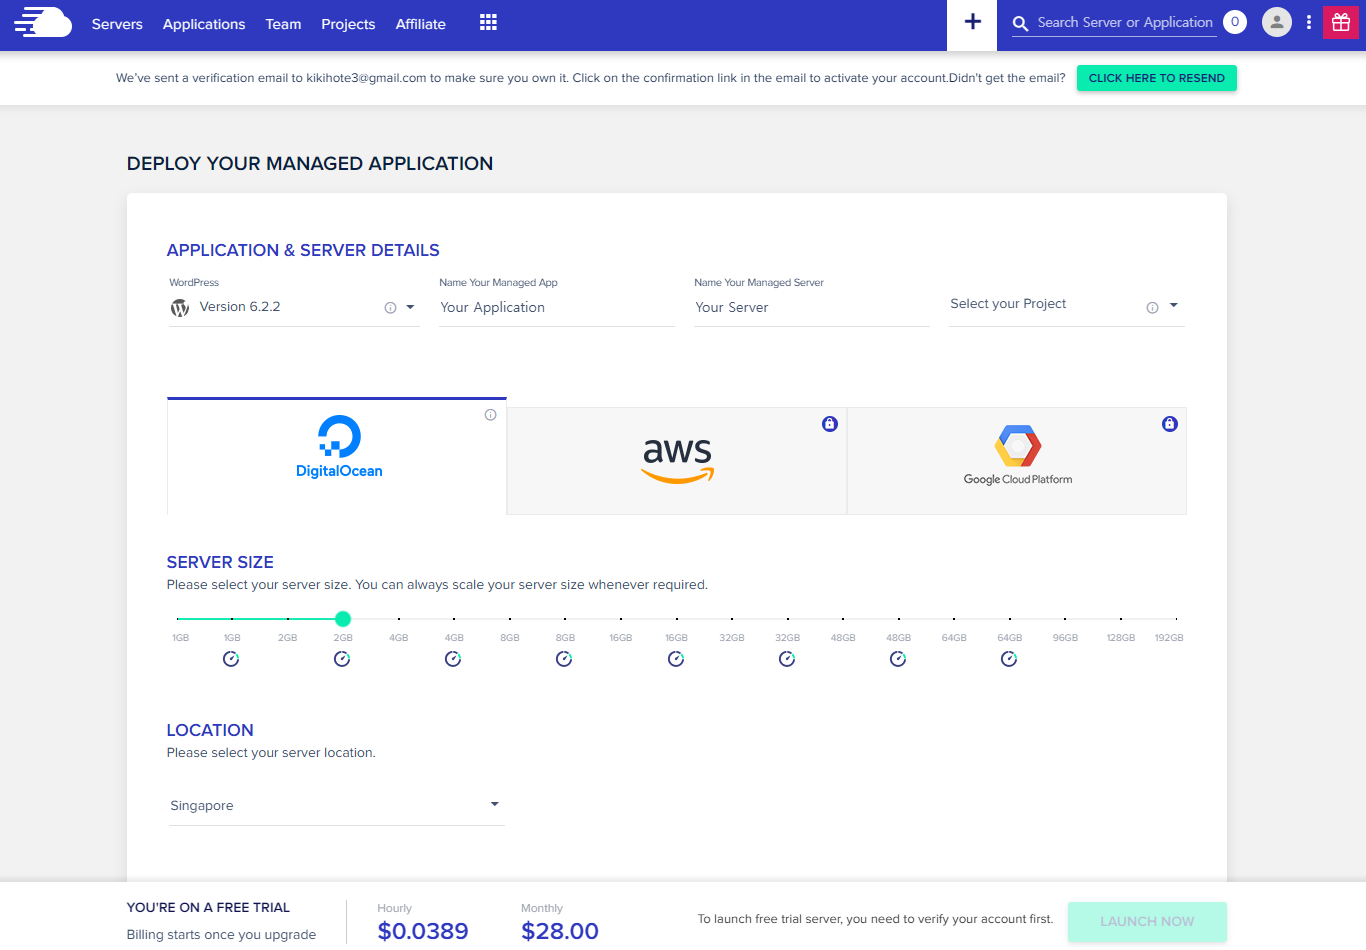
Task: Open the Projects menu item
Action: [x=348, y=24]
